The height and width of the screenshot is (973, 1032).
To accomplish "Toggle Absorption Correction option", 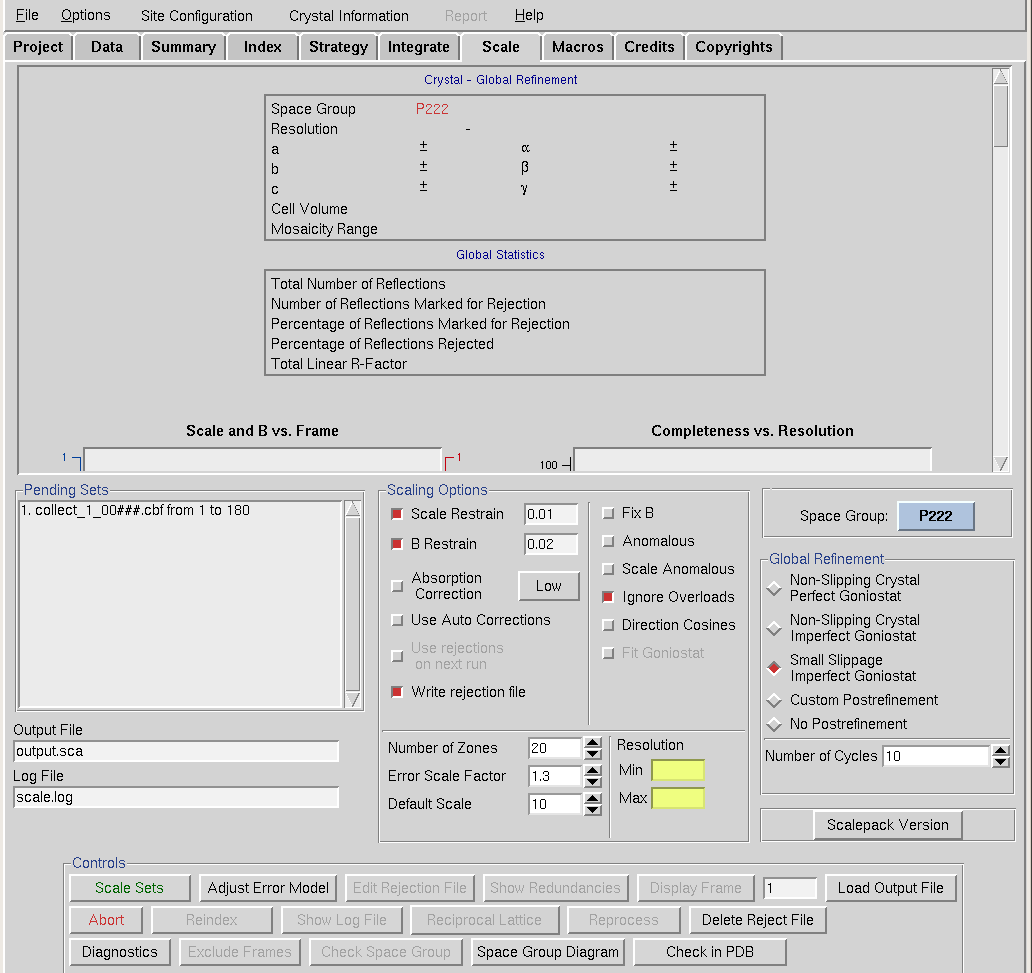I will 398,585.
